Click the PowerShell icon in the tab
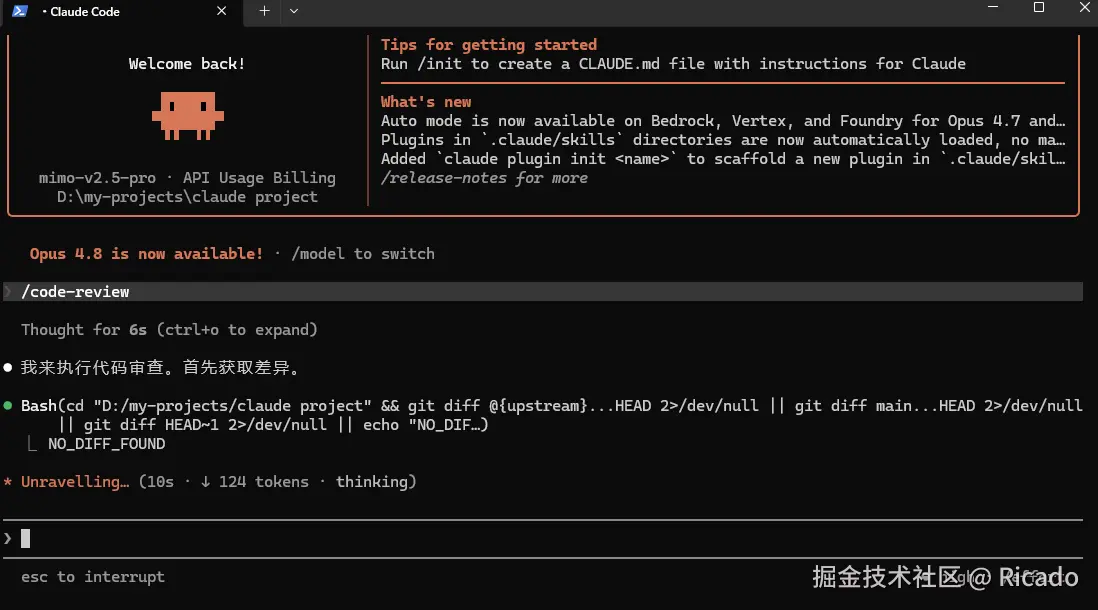The height and width of the screenshot is (610, 1098). point(20,11)
